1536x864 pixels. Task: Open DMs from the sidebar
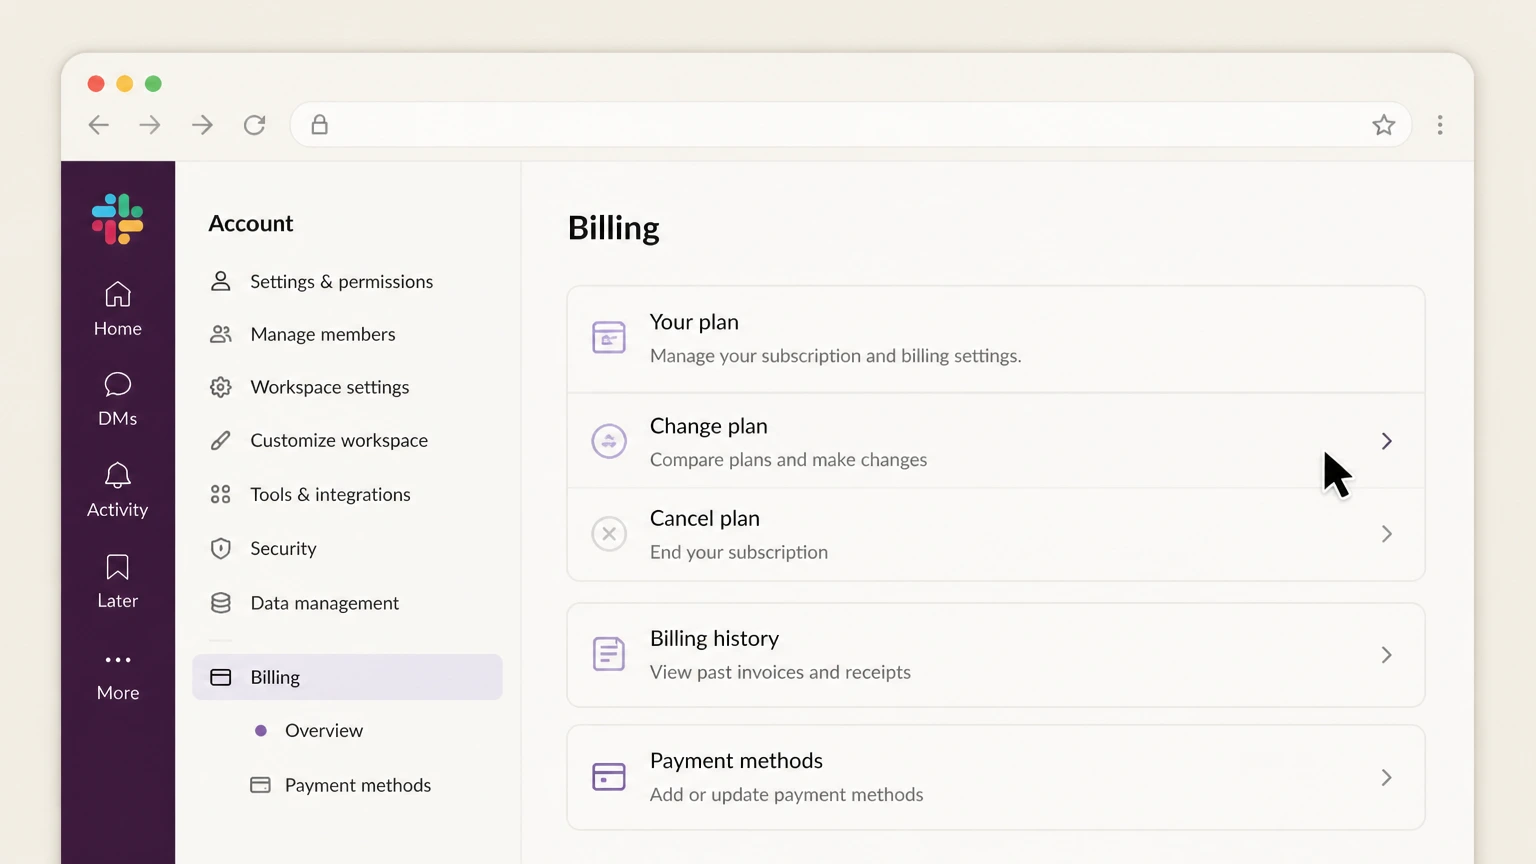(x=118, y=399)
